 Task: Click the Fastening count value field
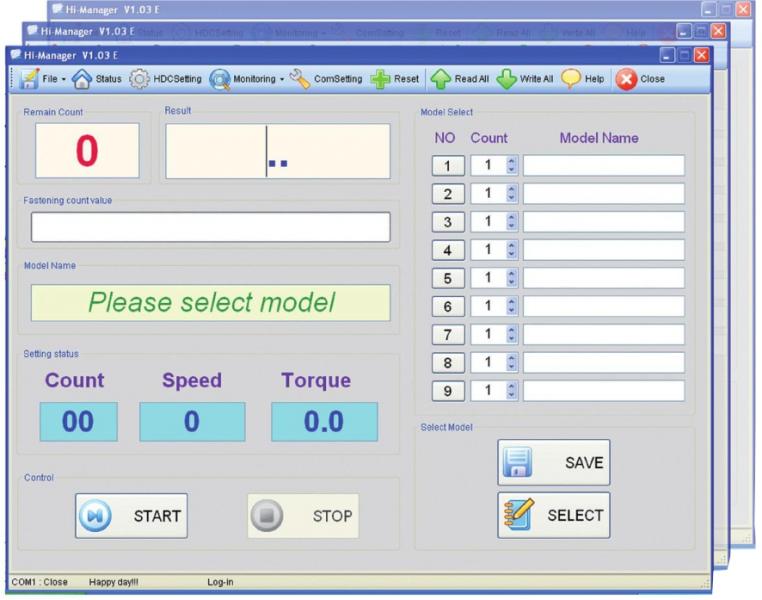210,227
